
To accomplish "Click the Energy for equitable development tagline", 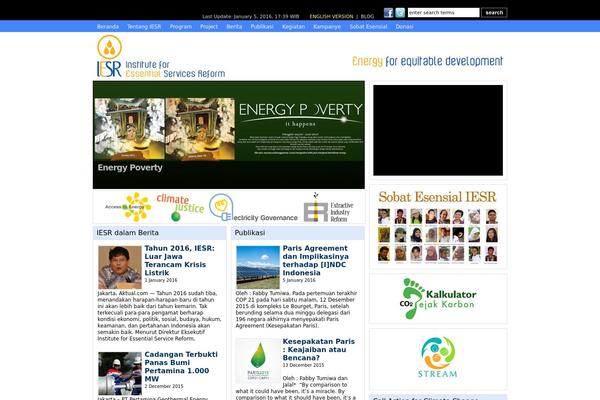I will (427, 61).
